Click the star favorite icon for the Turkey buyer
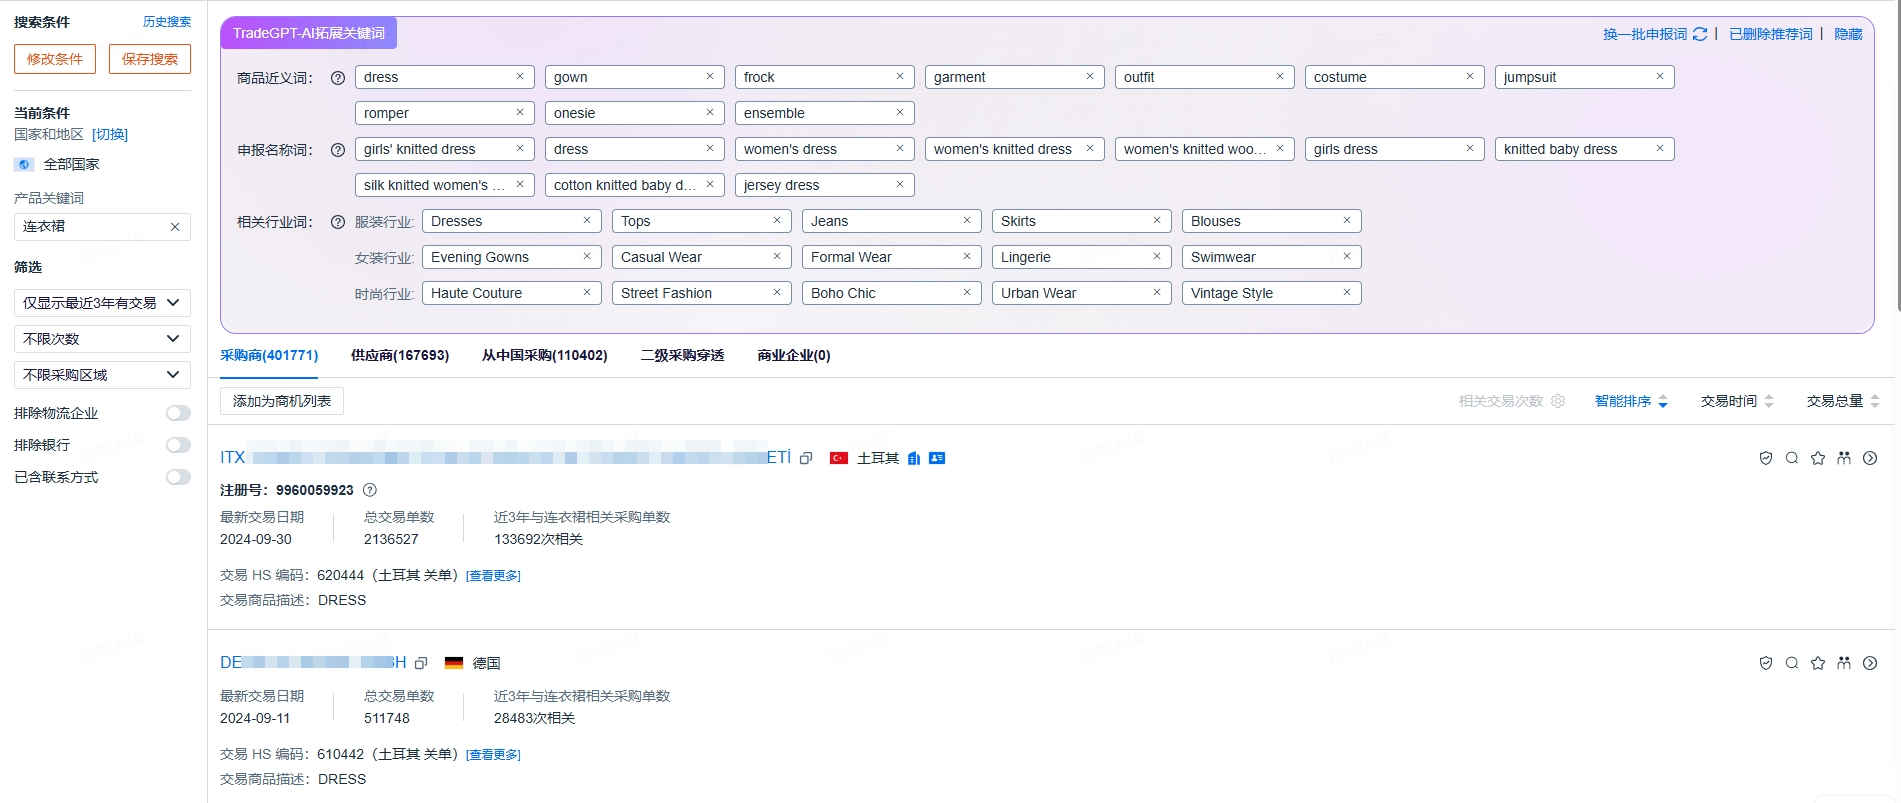The image size is (1901, 803). point(1818,458)
